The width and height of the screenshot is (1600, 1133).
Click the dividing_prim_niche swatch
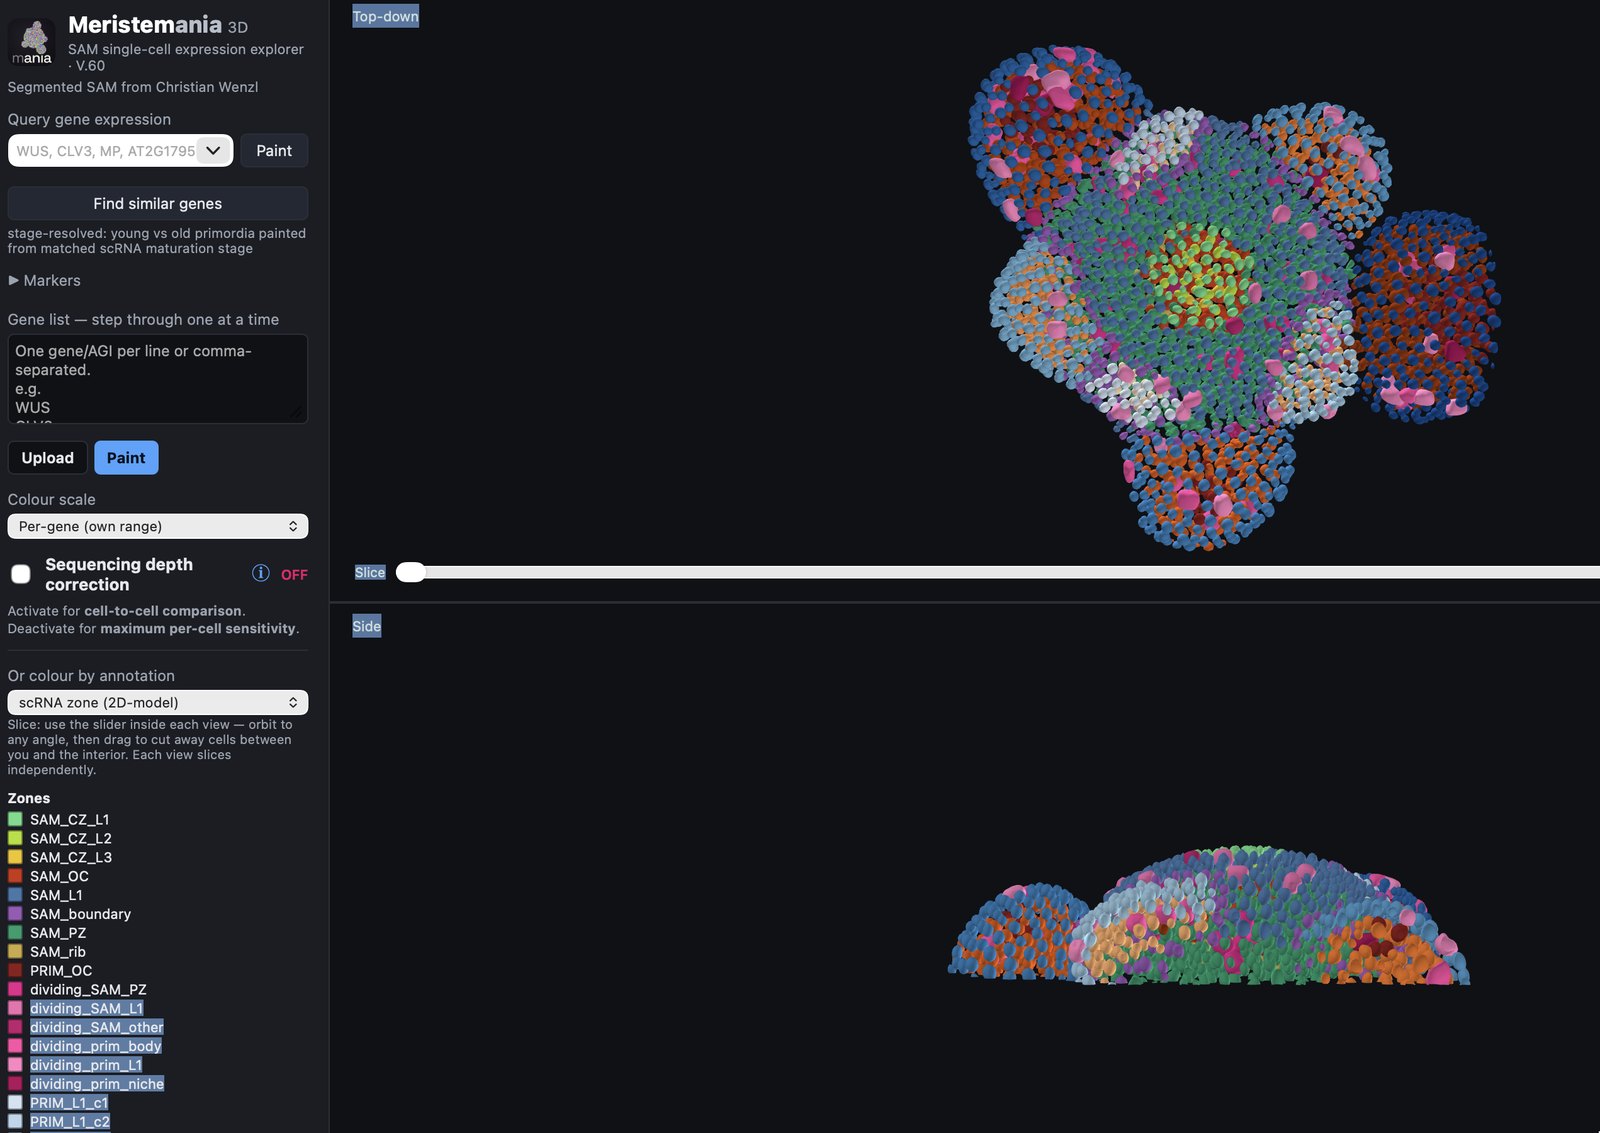15,1084
